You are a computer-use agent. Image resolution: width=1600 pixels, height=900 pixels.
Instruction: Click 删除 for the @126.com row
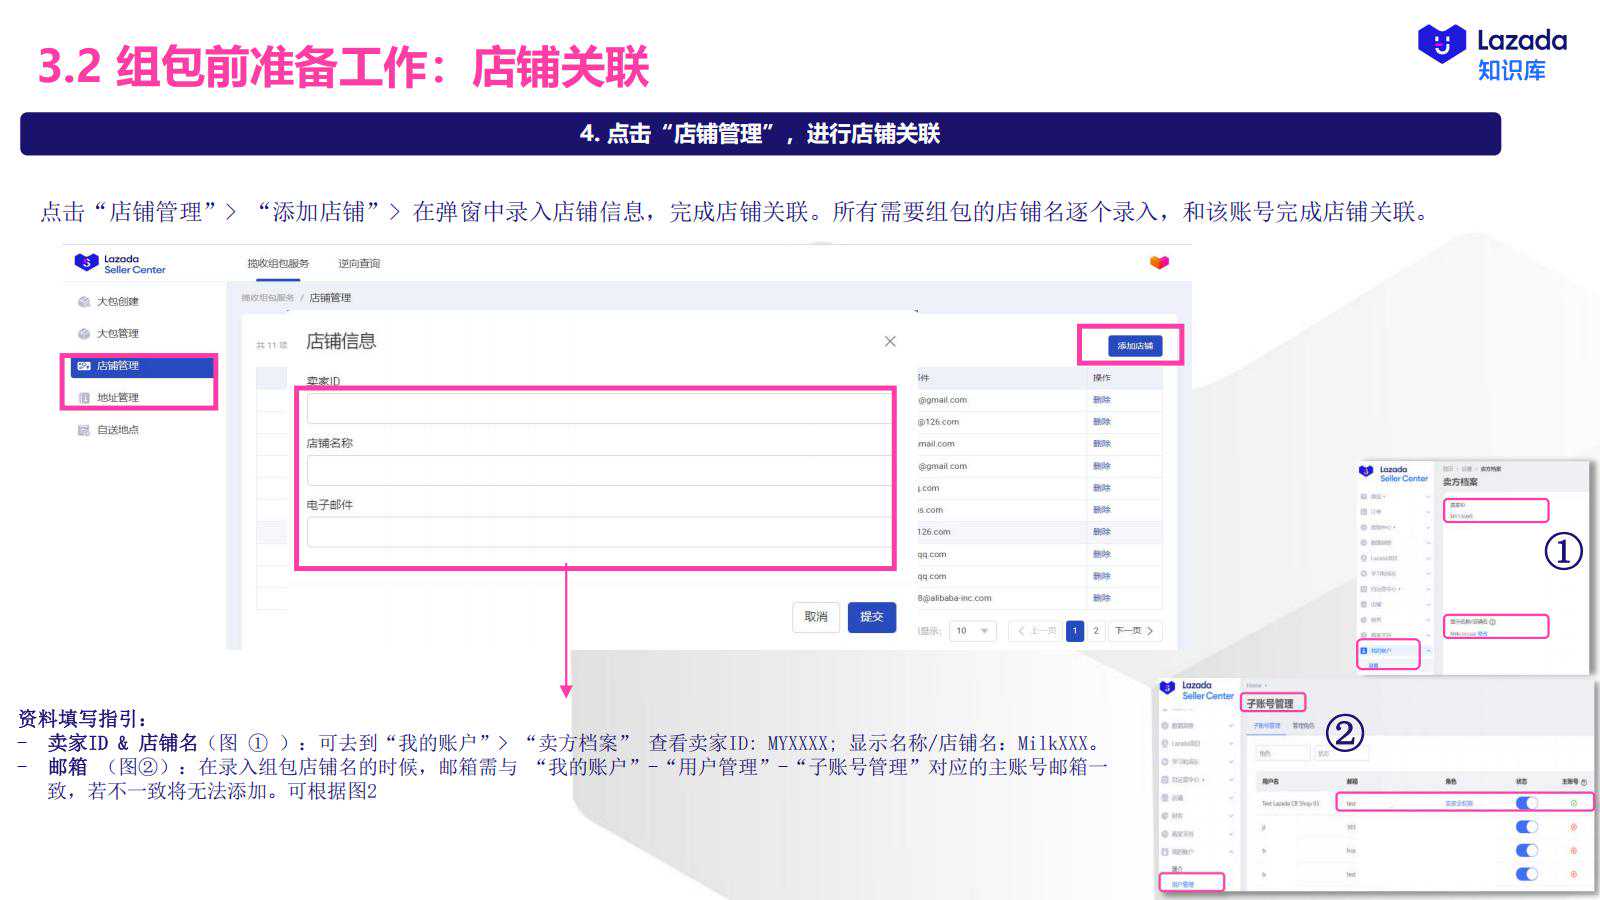[1102, 422]
